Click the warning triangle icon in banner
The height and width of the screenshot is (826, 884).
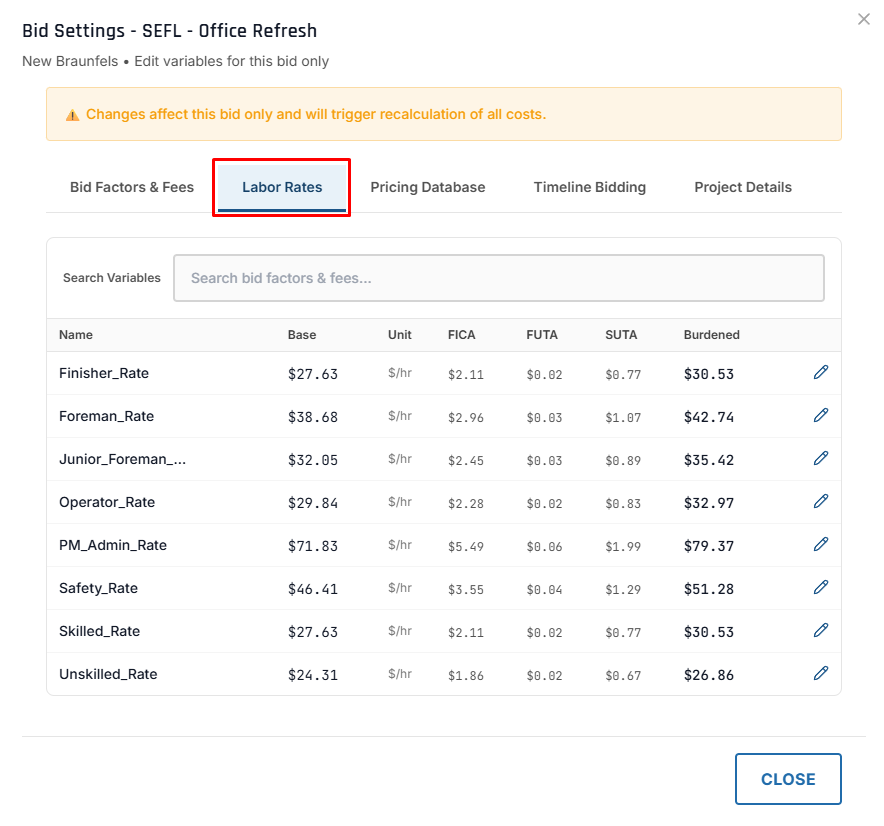tap(72, 115)
